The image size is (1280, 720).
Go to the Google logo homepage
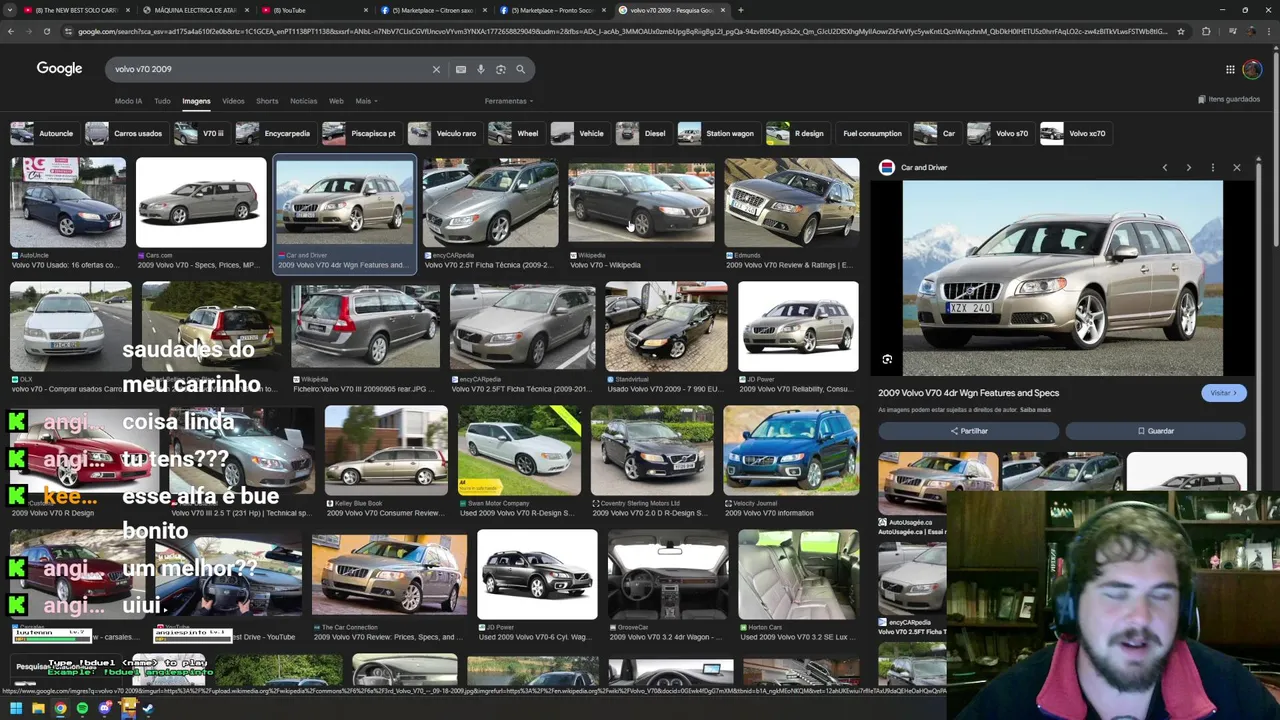(x=59, y=69)
